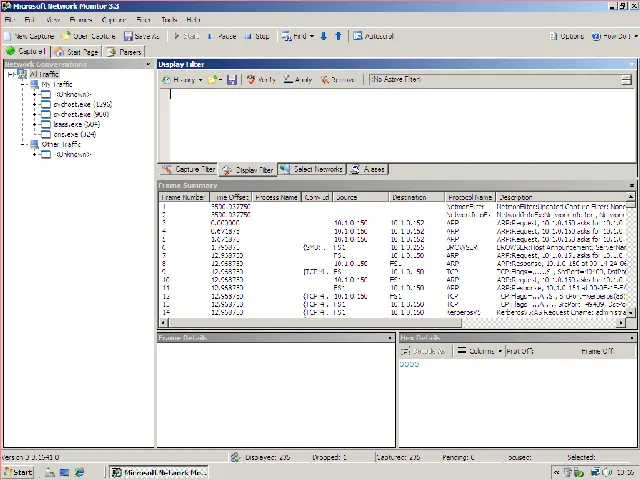
Task: Select the dns.exe conversation item
Action: 75,135
